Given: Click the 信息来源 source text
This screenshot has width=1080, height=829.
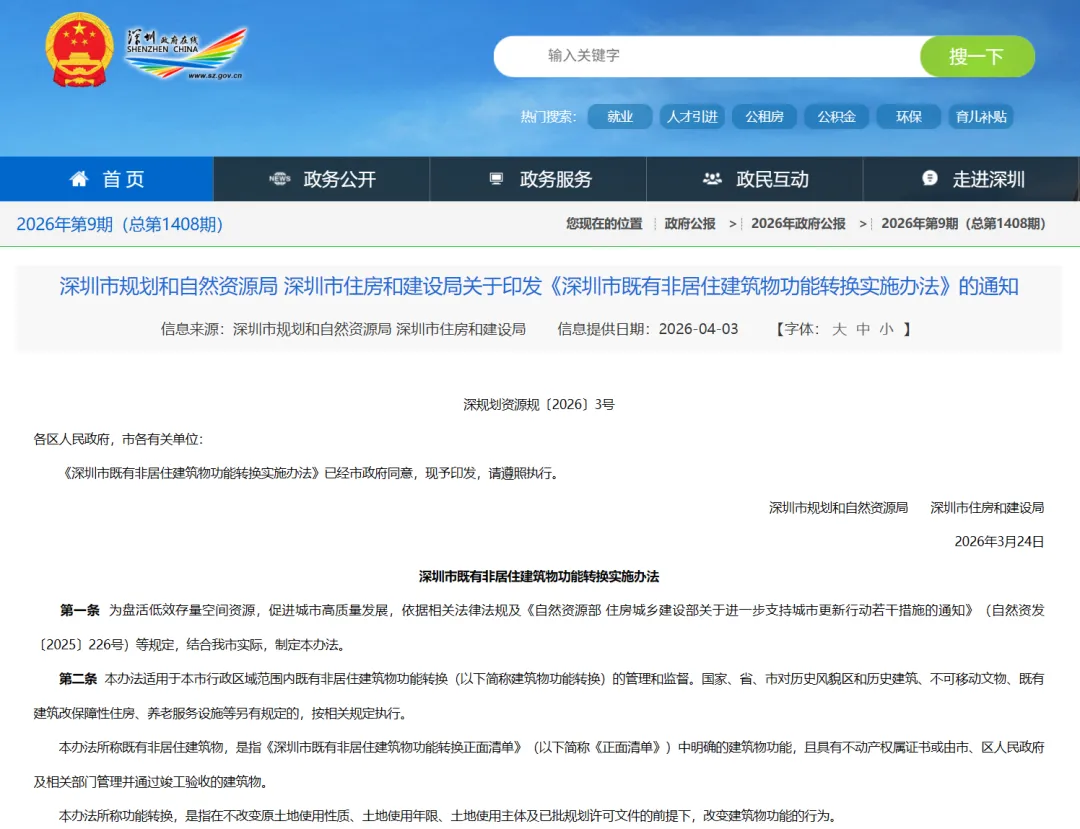Looking at the screenshot, I should click(343, 329).
